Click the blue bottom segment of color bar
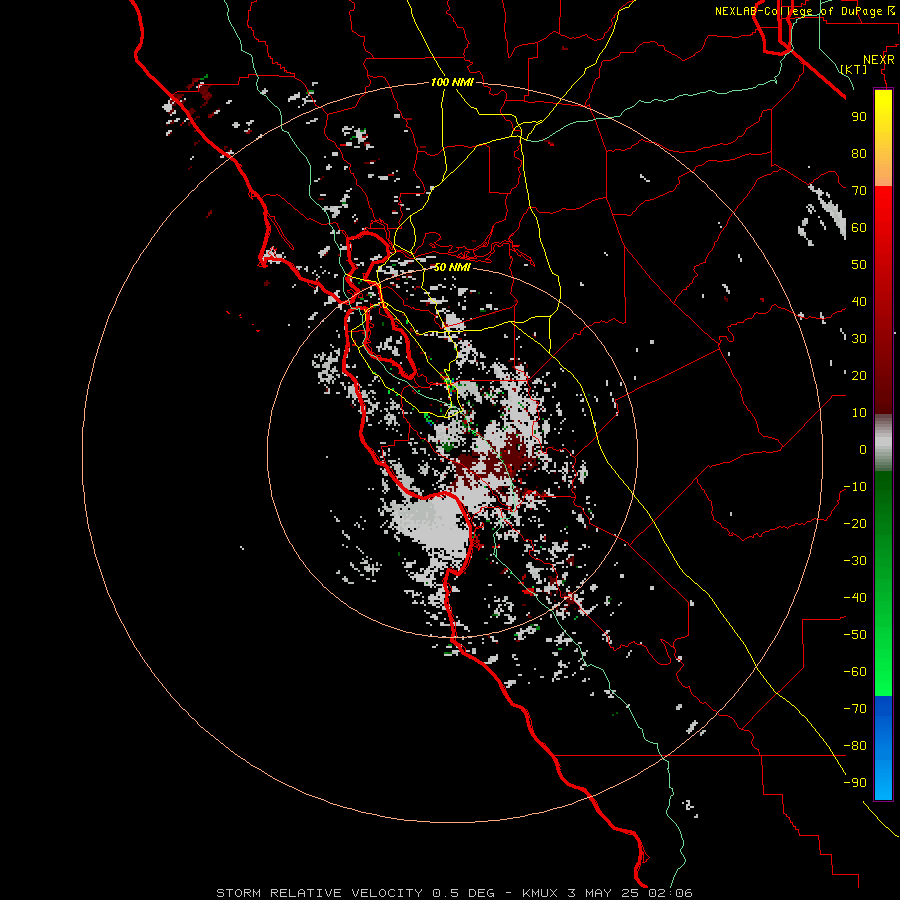The image size is (900, 900). pos(883,748)
